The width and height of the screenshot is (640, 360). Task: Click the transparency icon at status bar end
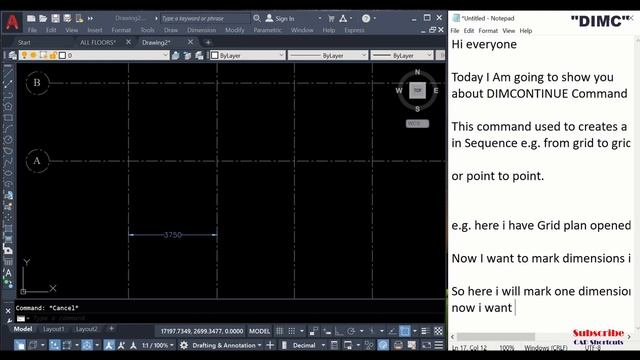[438, 331]
